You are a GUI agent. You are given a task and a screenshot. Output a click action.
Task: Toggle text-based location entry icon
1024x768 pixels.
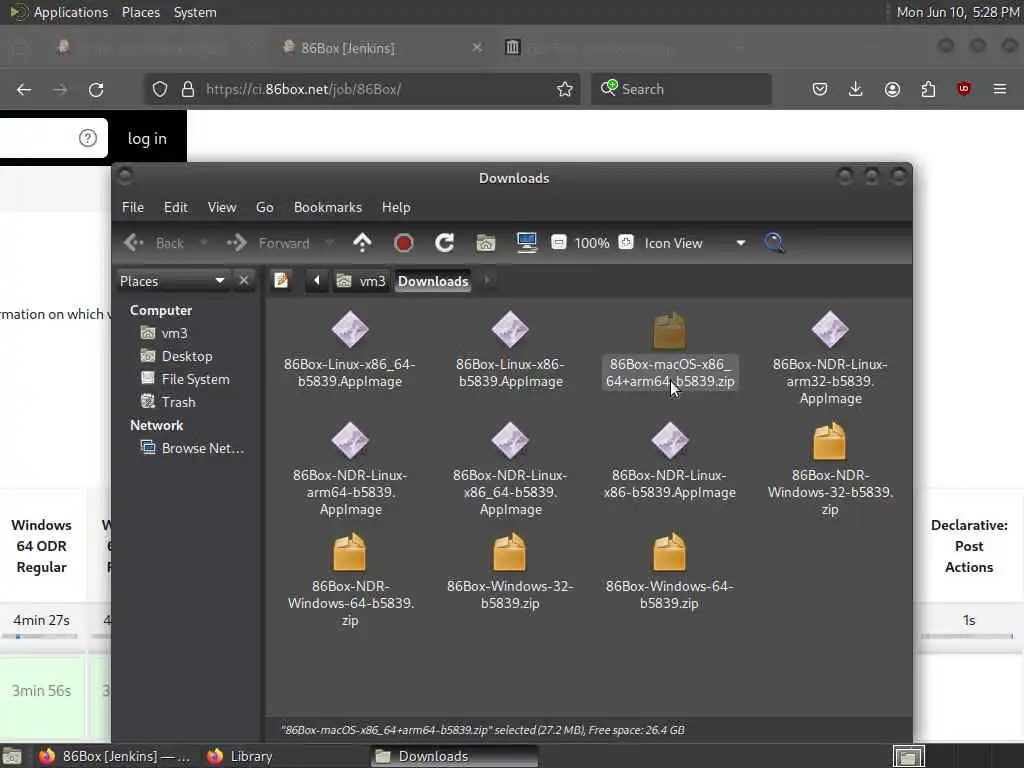click(281, 280)
